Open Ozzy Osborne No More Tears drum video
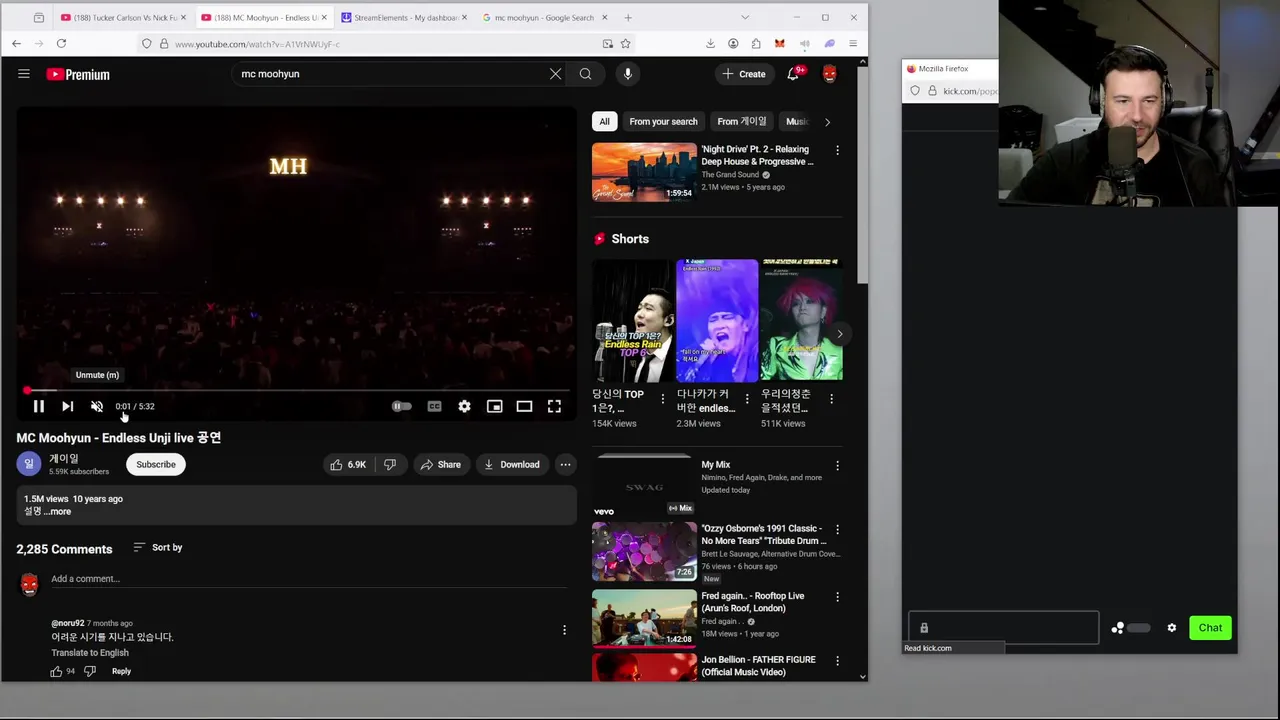 pyautogui.click(x=644, y=551)
